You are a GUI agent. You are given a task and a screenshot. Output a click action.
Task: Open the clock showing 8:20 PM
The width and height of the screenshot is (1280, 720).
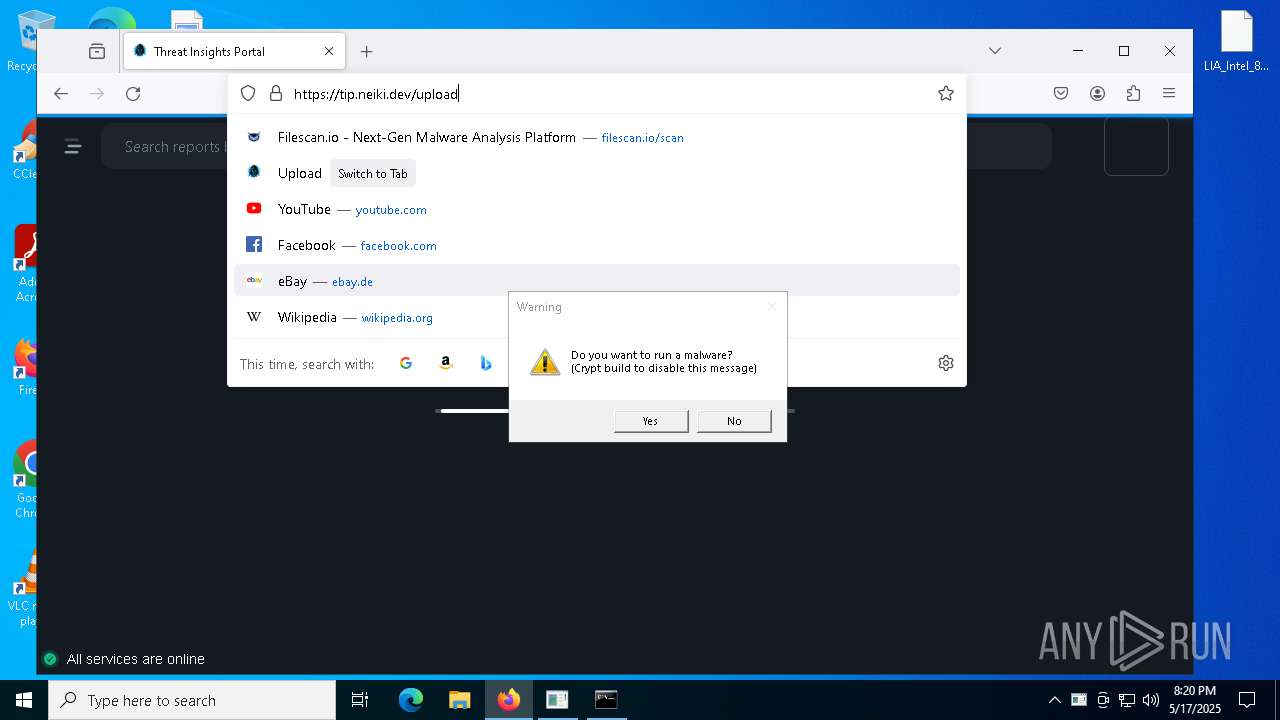1195,700
